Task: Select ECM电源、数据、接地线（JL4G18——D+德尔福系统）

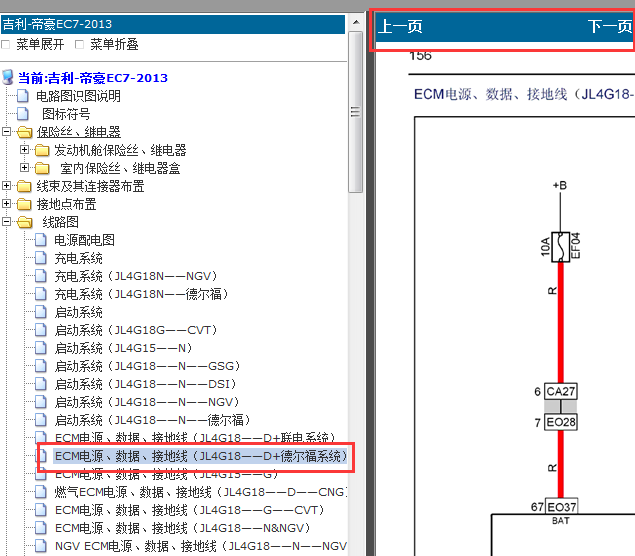Action: coord(201,456)
